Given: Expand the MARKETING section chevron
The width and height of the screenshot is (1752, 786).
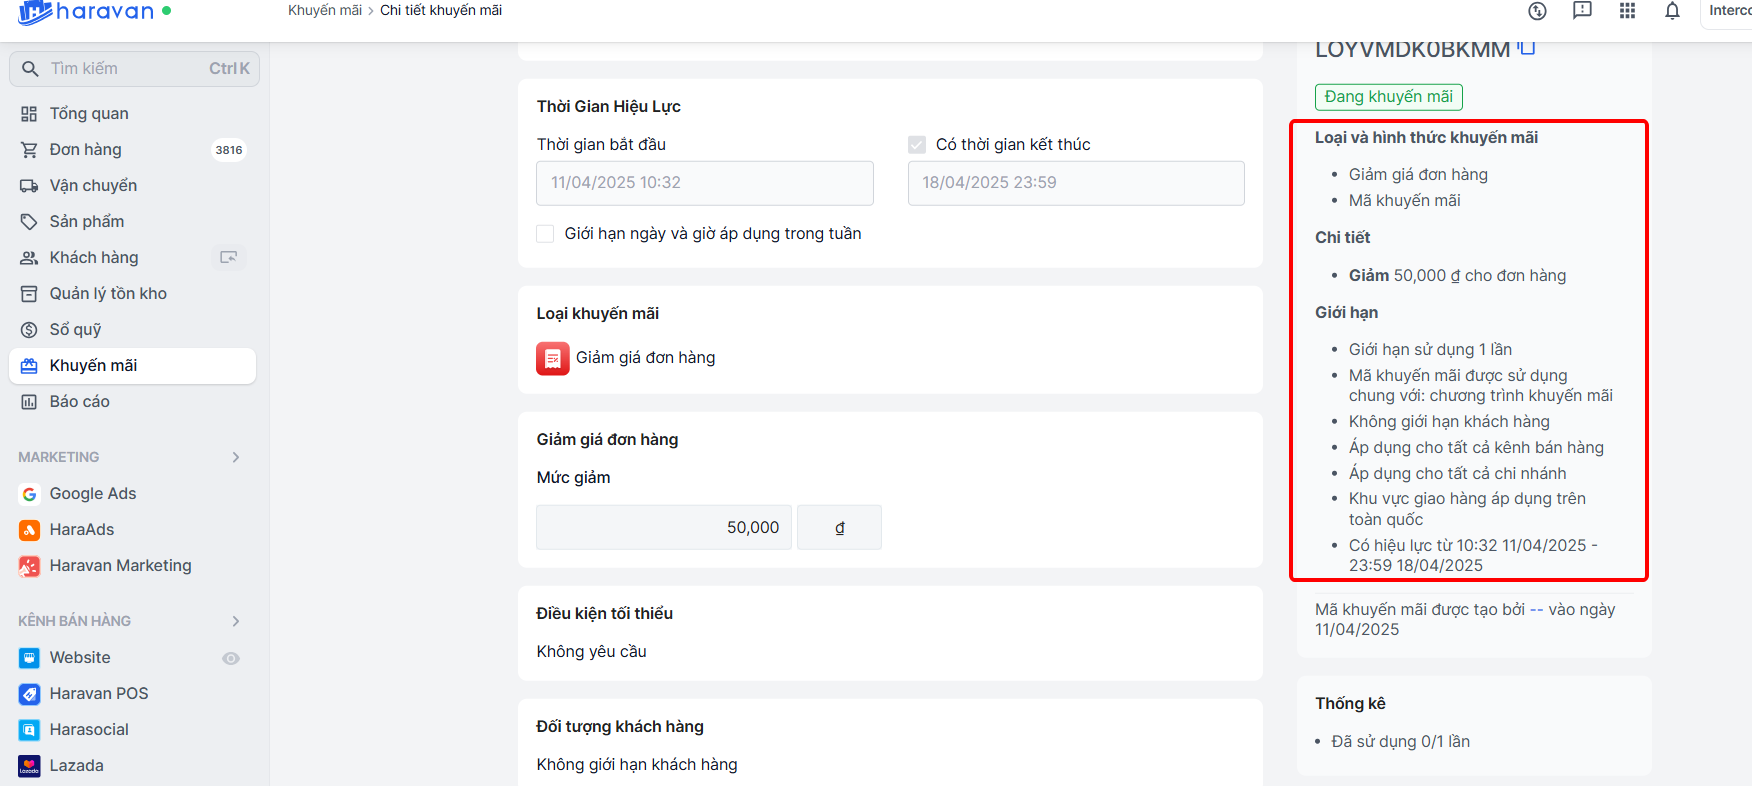Looking at the screenshot, I should tap(236, 457).
